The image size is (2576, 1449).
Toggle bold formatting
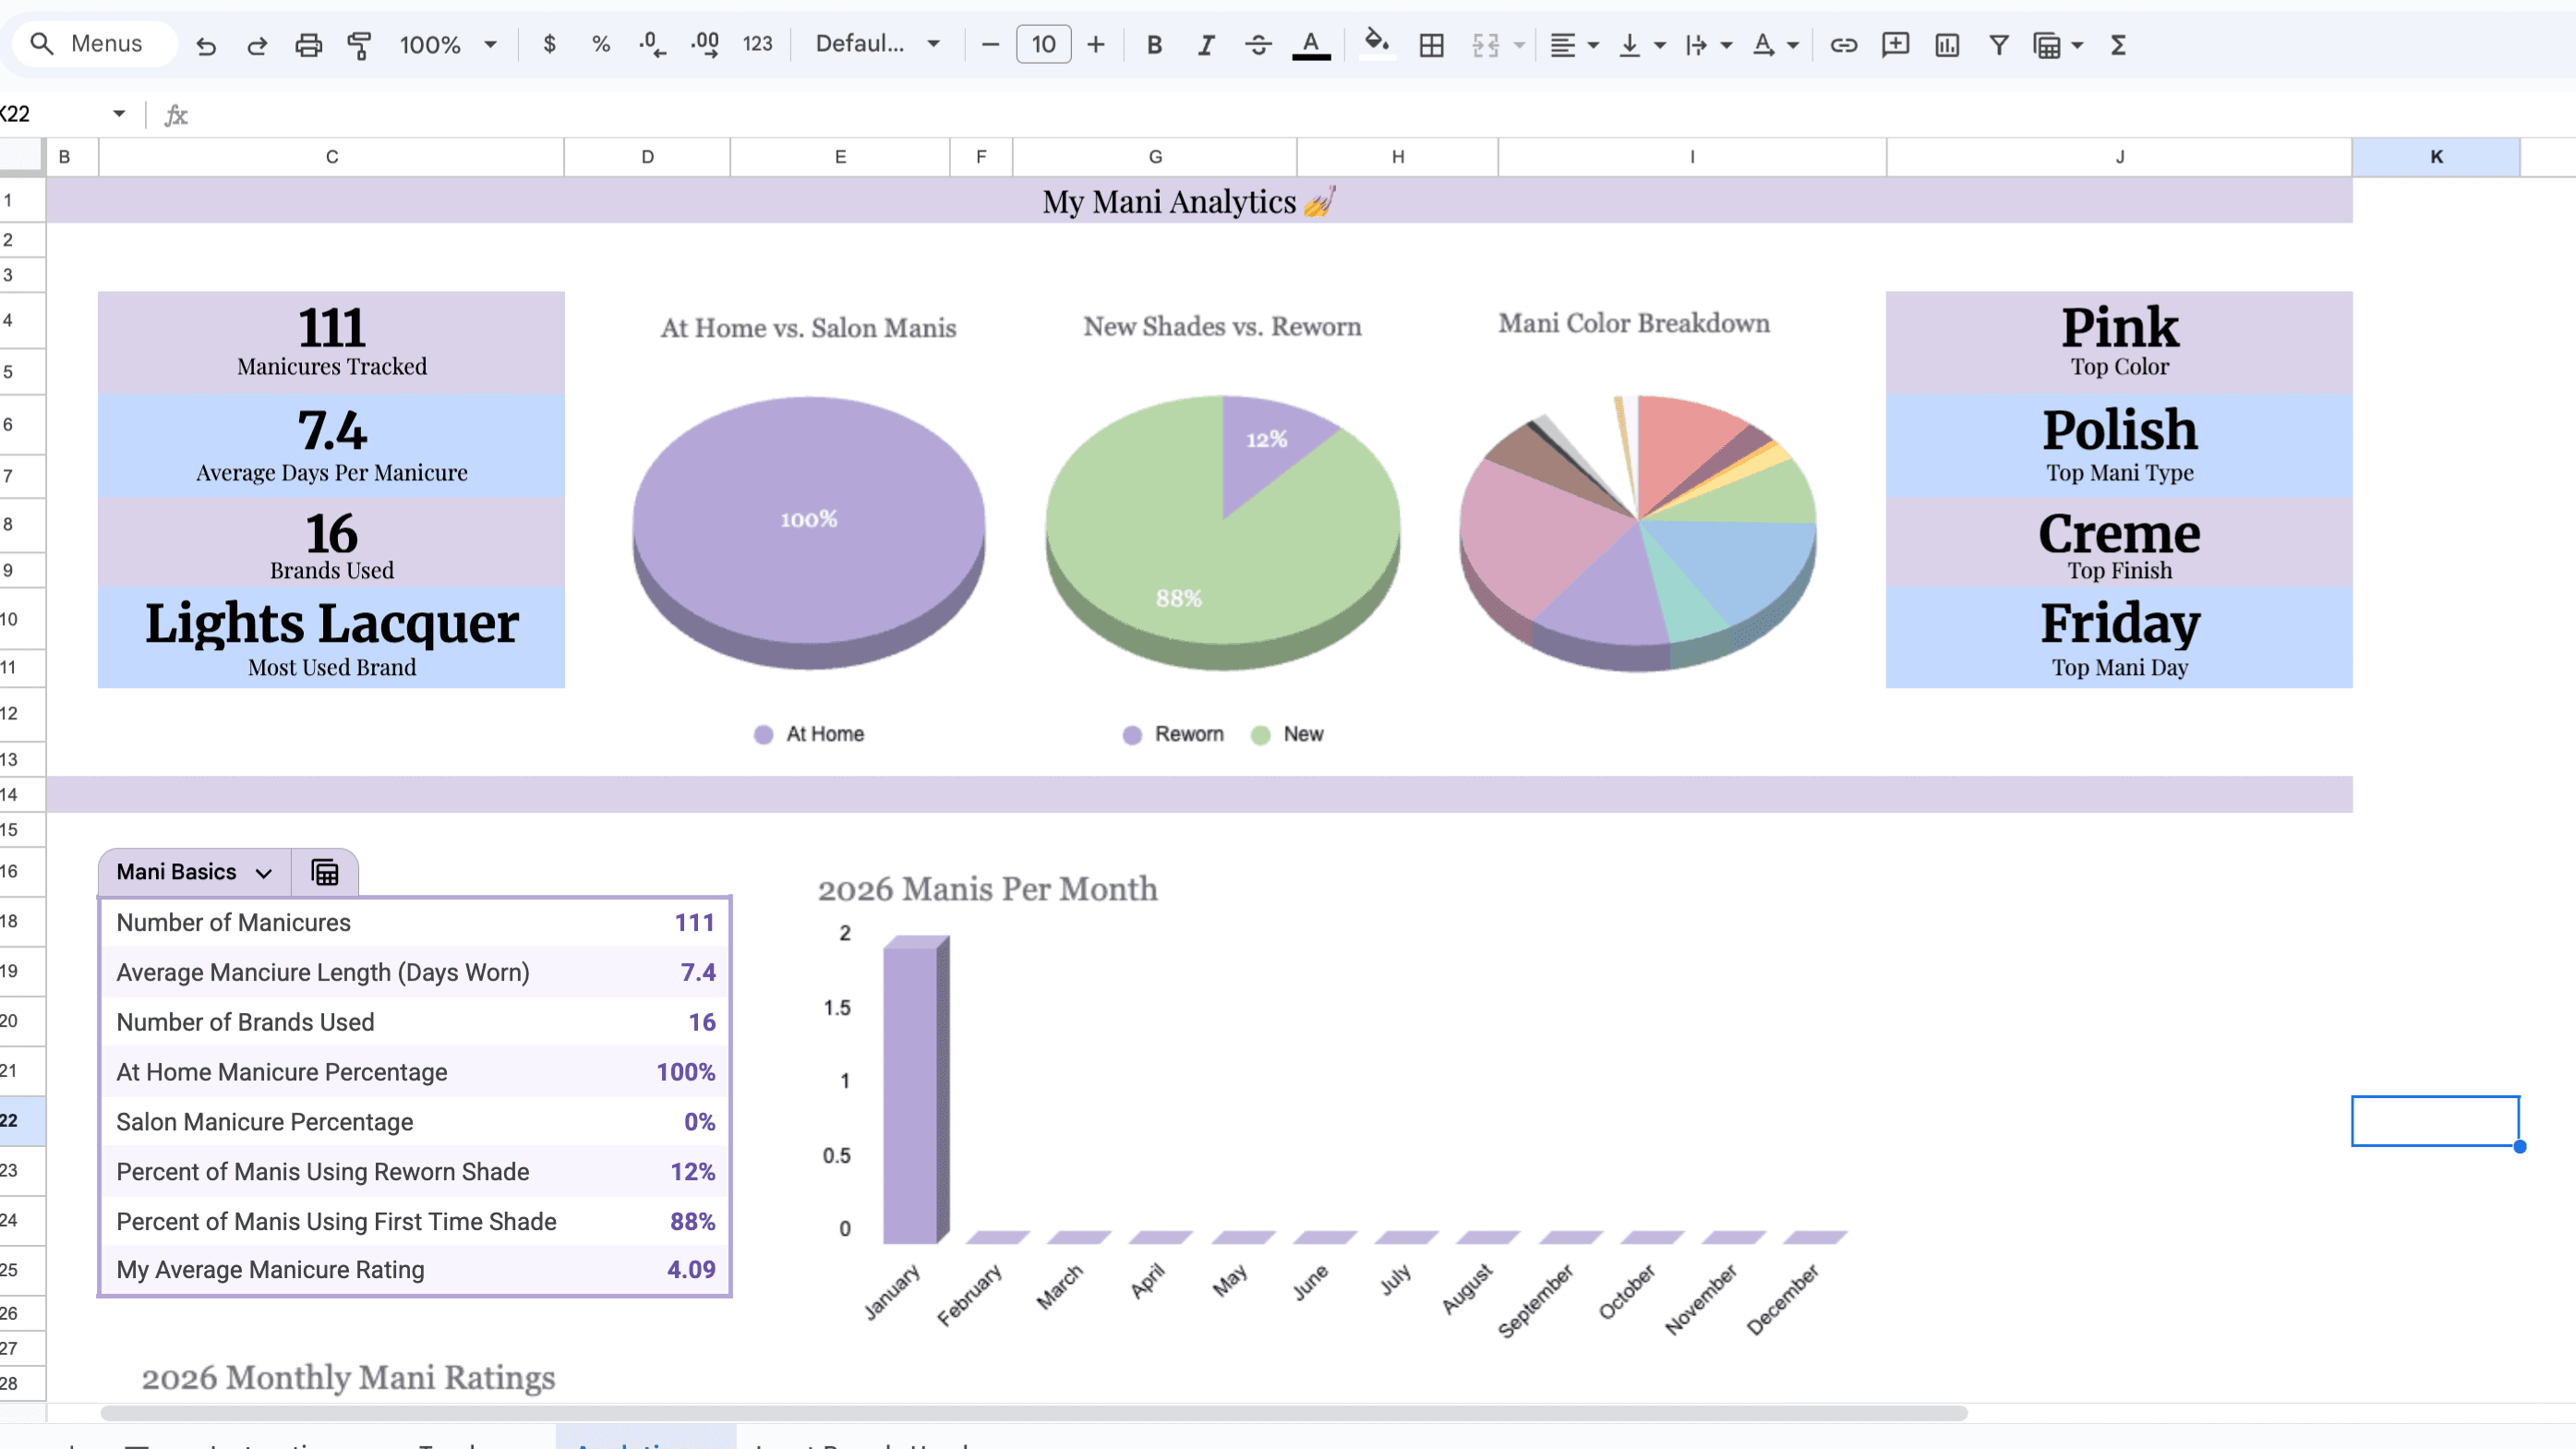[x=1154, y=44]
